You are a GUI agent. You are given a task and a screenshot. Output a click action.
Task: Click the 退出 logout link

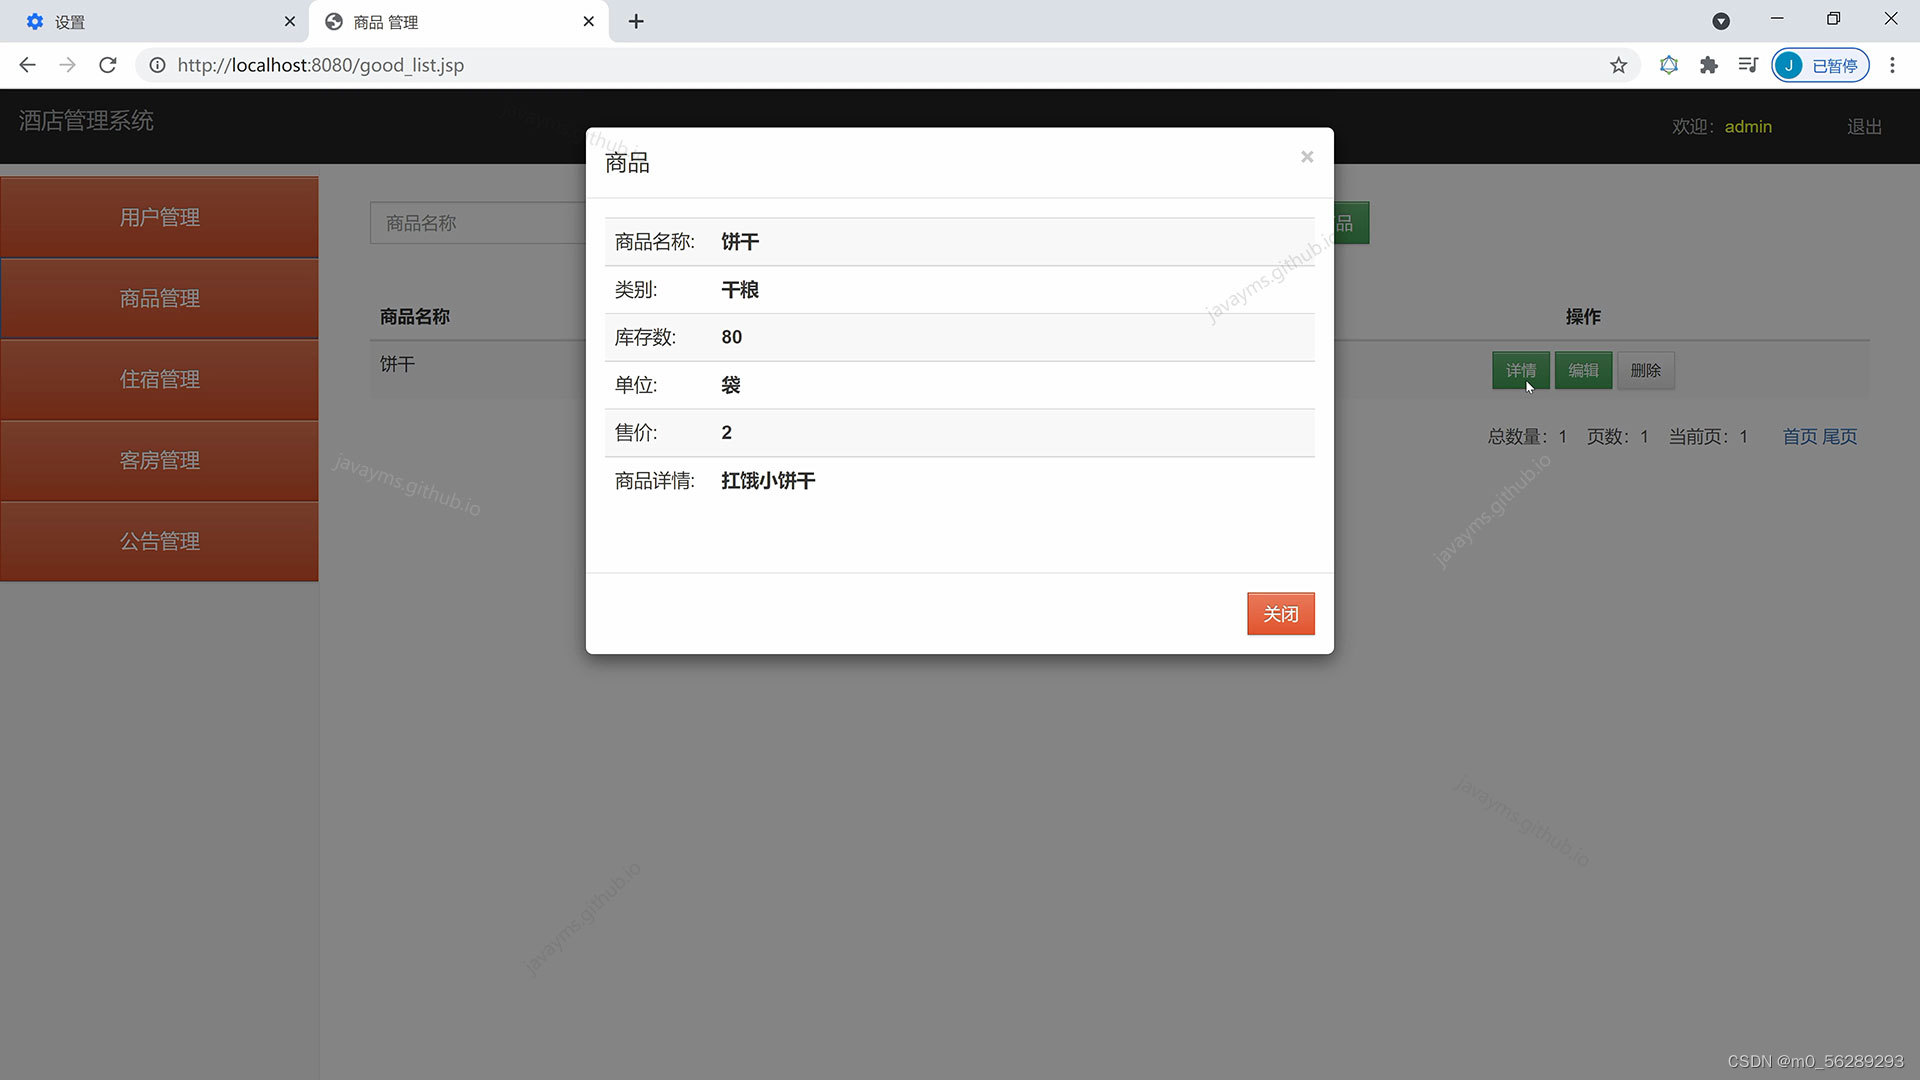click(1863, 126)
